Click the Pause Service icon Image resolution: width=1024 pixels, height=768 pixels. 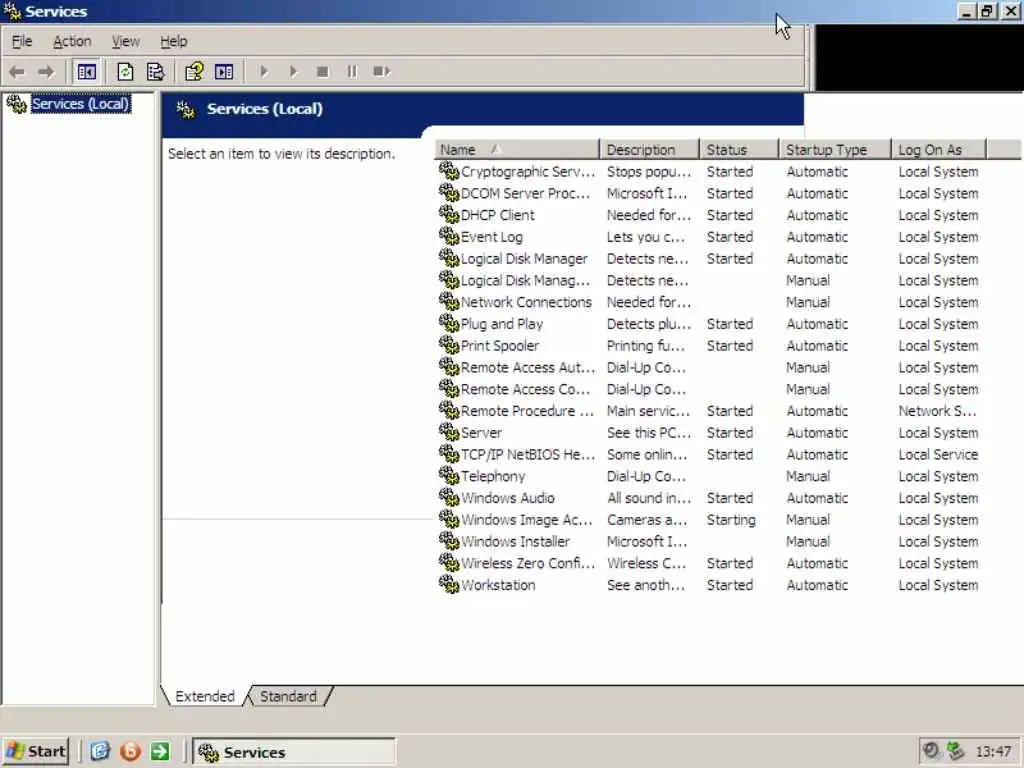pyautogui.click(x=352, y=71)
